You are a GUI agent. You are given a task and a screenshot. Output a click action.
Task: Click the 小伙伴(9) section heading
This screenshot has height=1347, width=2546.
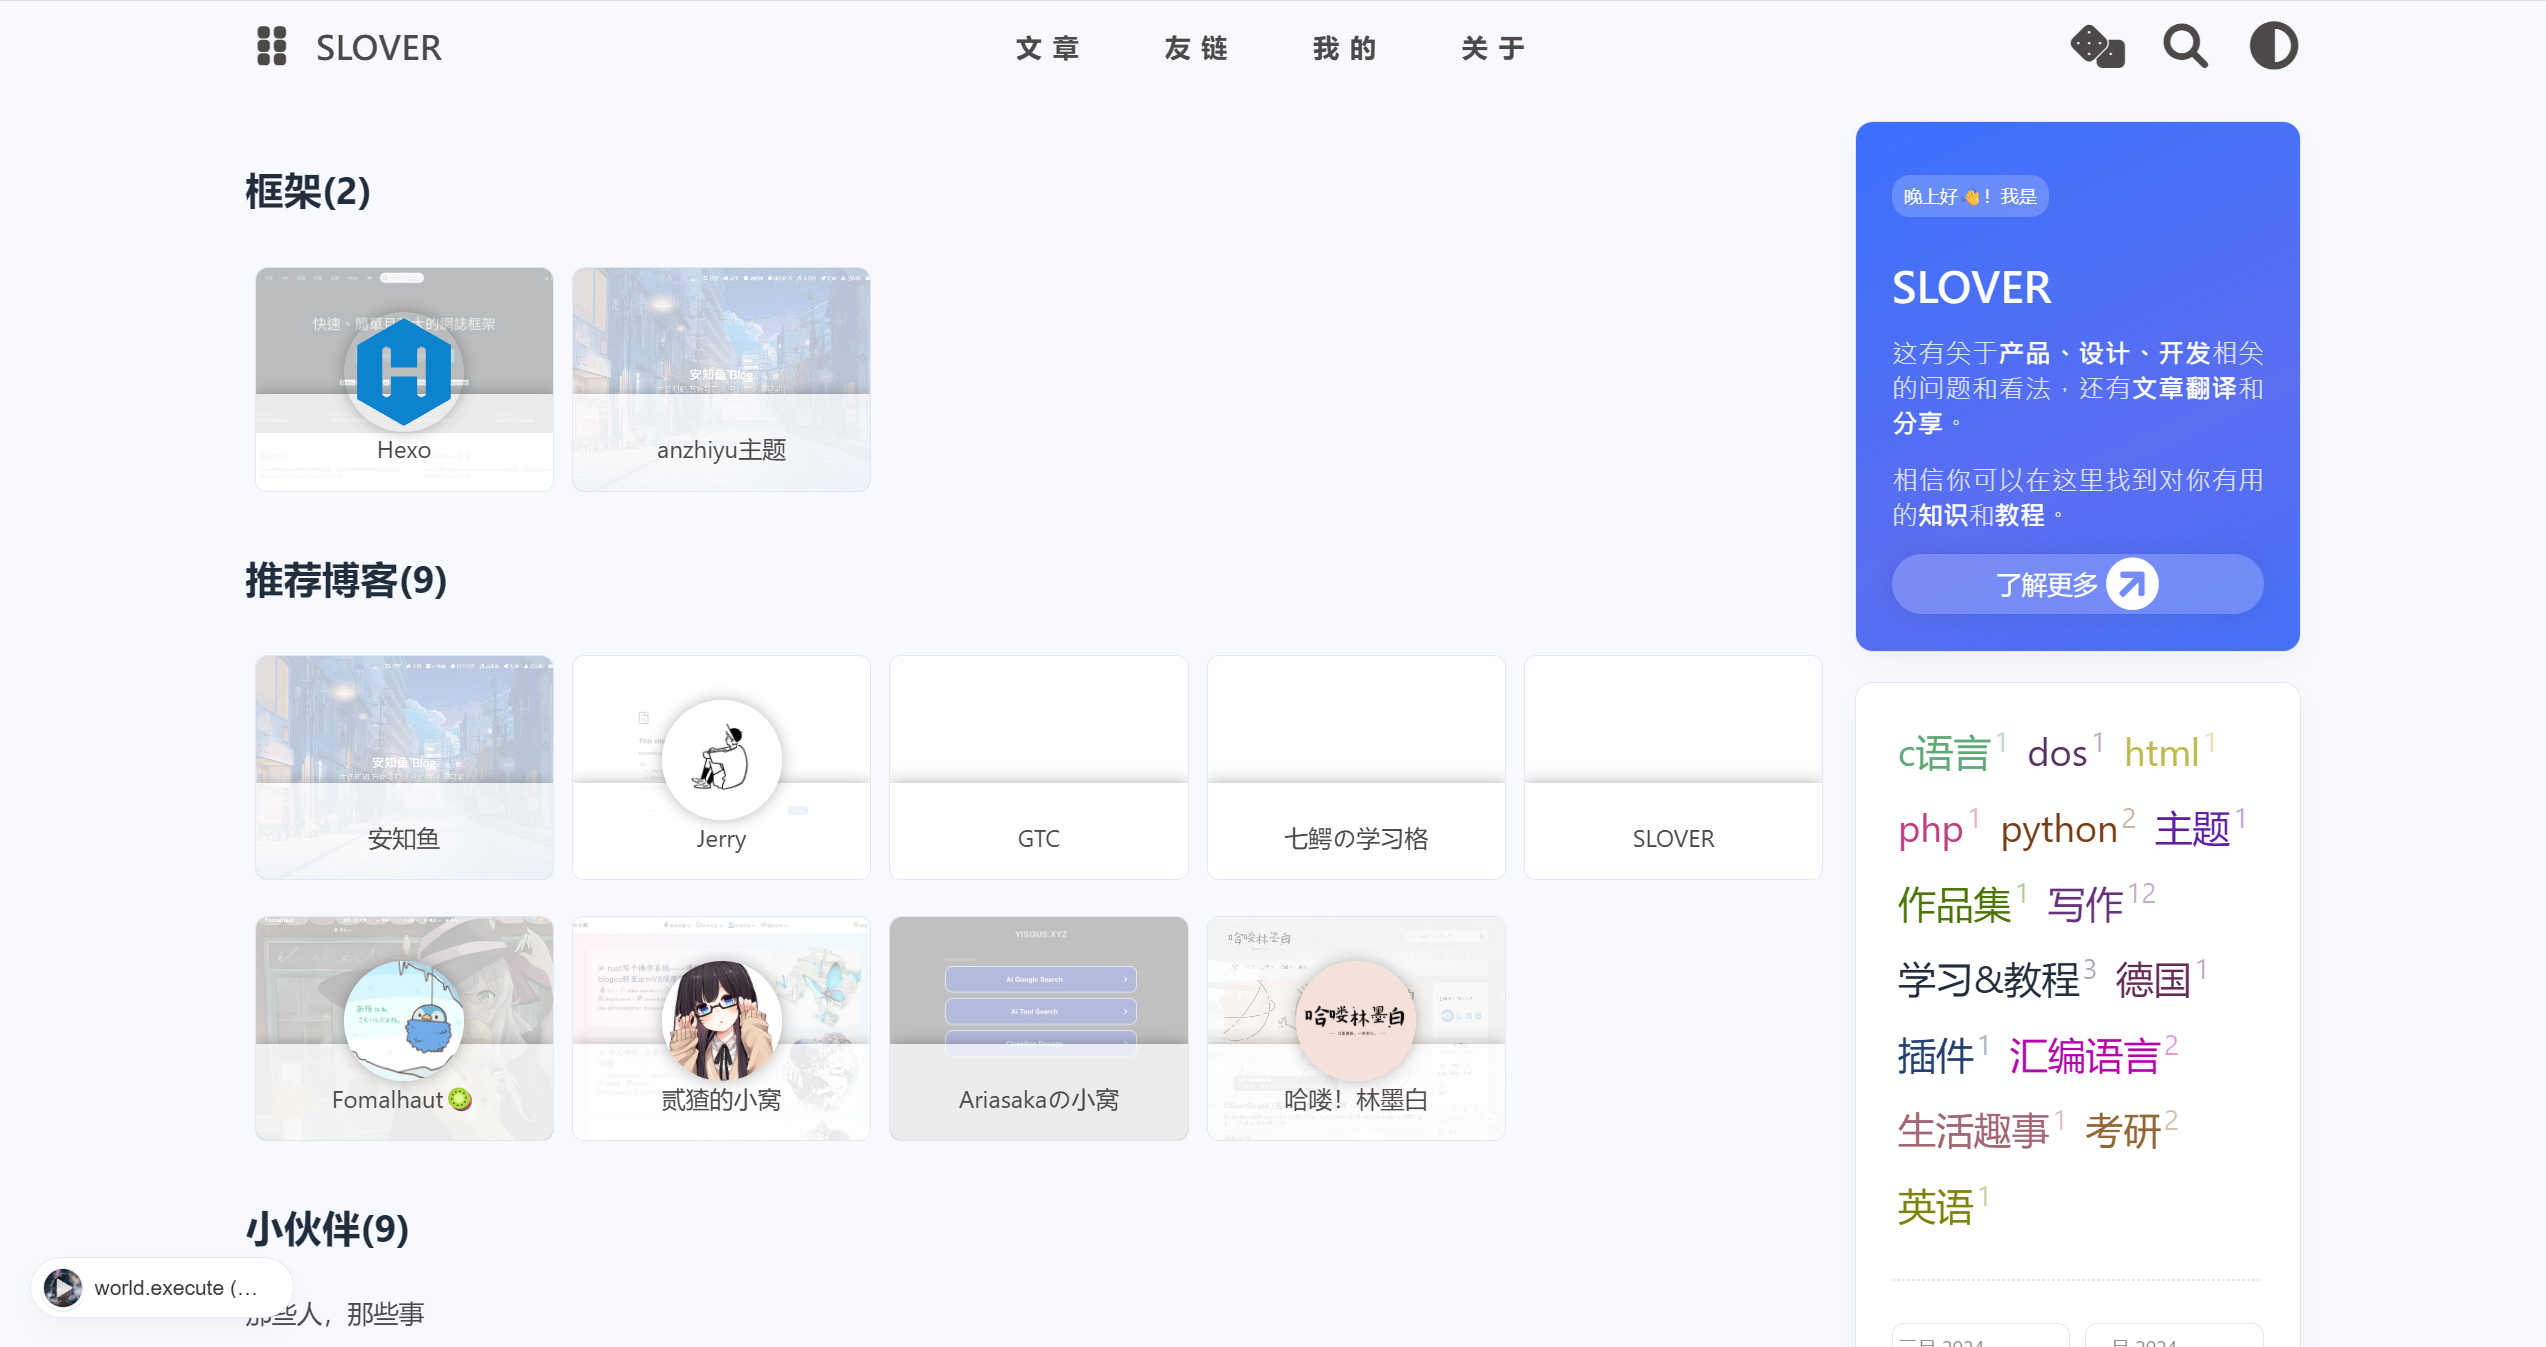(x=327, y=1228)
